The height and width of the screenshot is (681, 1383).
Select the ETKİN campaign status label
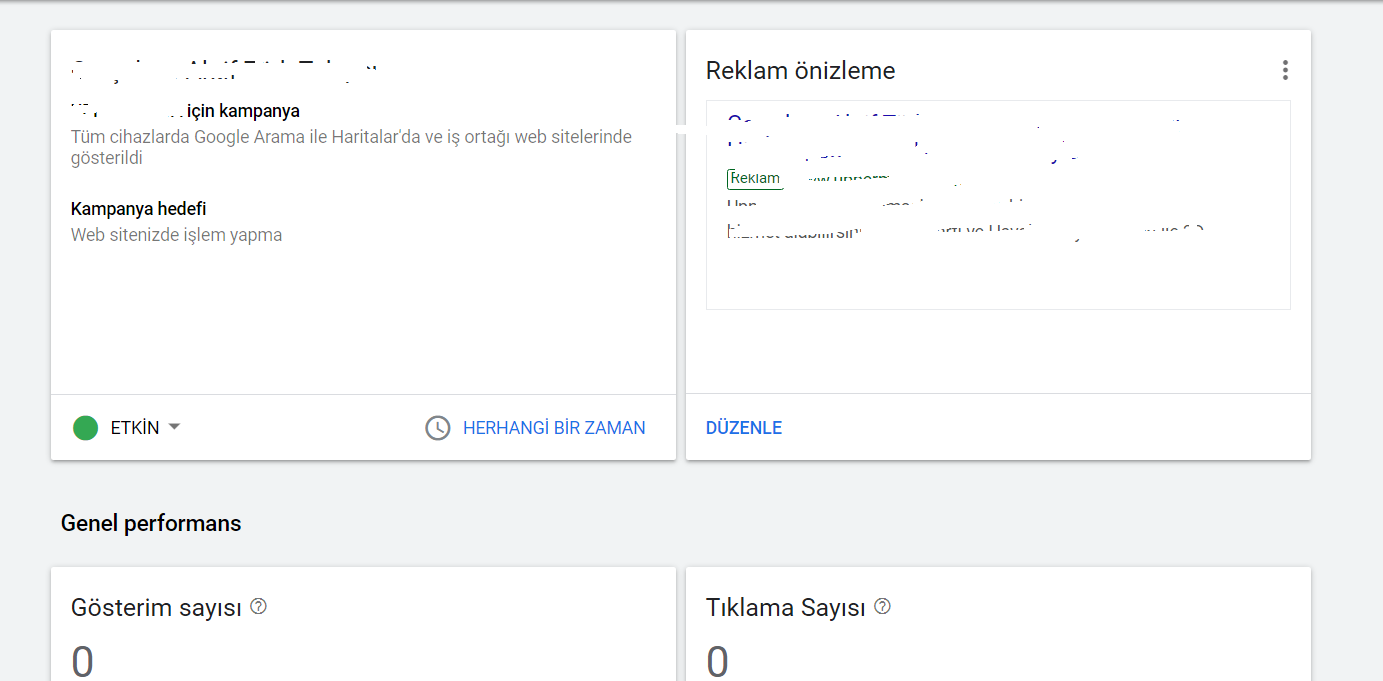[135, 428]
